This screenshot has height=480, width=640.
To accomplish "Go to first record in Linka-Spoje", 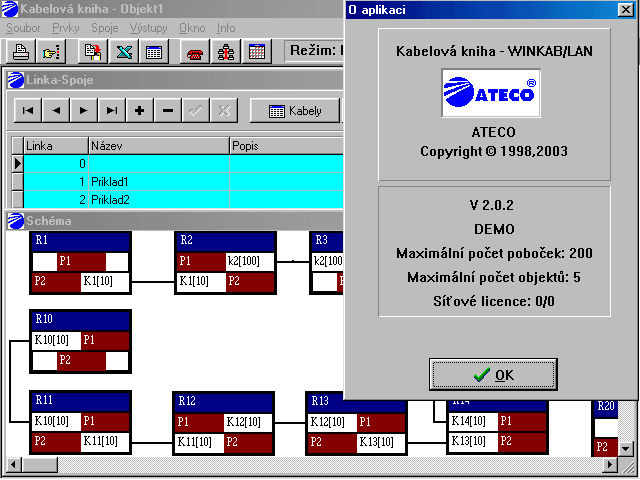I will point(28,110).
